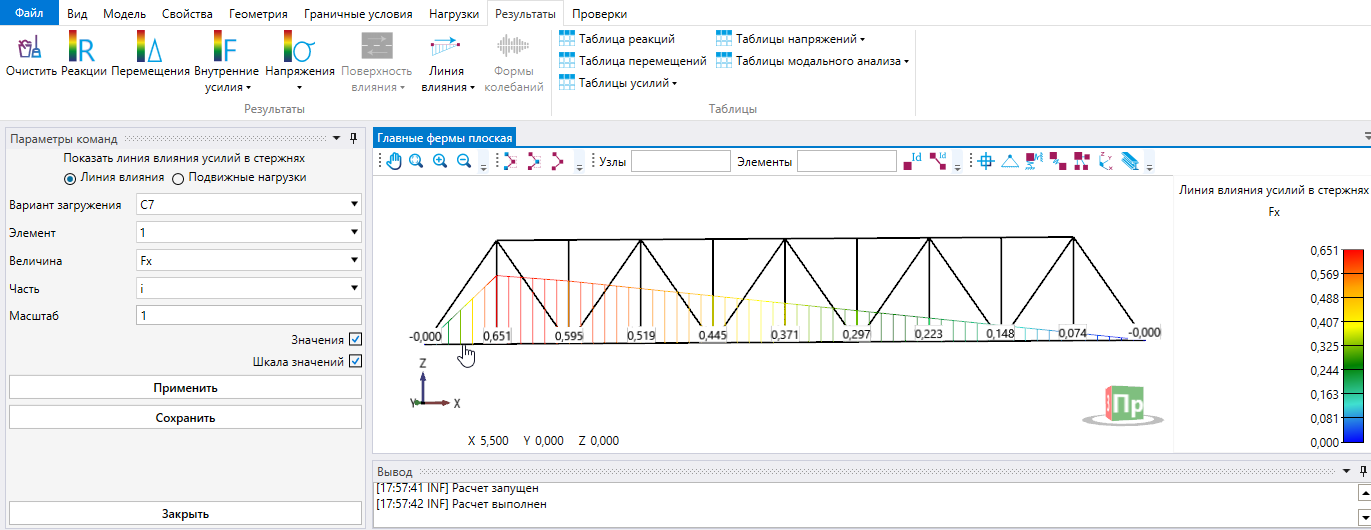The image size is (1371, 530).
Task: Click the Узлы input field
Action: point(681,161)
